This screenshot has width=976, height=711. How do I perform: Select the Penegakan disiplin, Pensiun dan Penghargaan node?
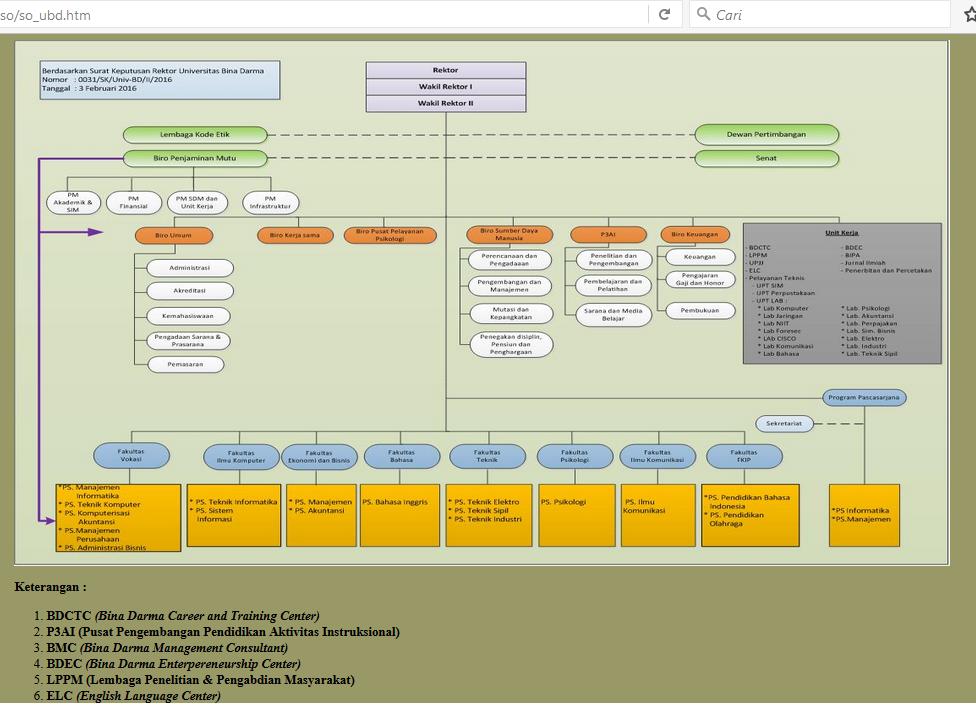pos(511,344)
